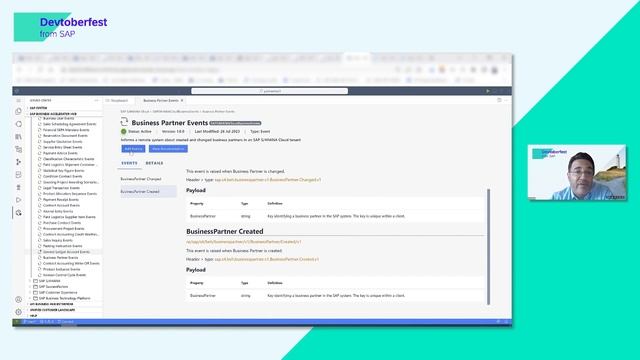Open the Accounts icon in activity bar
This screenshot has width=640, height=360.
point(18,300)
